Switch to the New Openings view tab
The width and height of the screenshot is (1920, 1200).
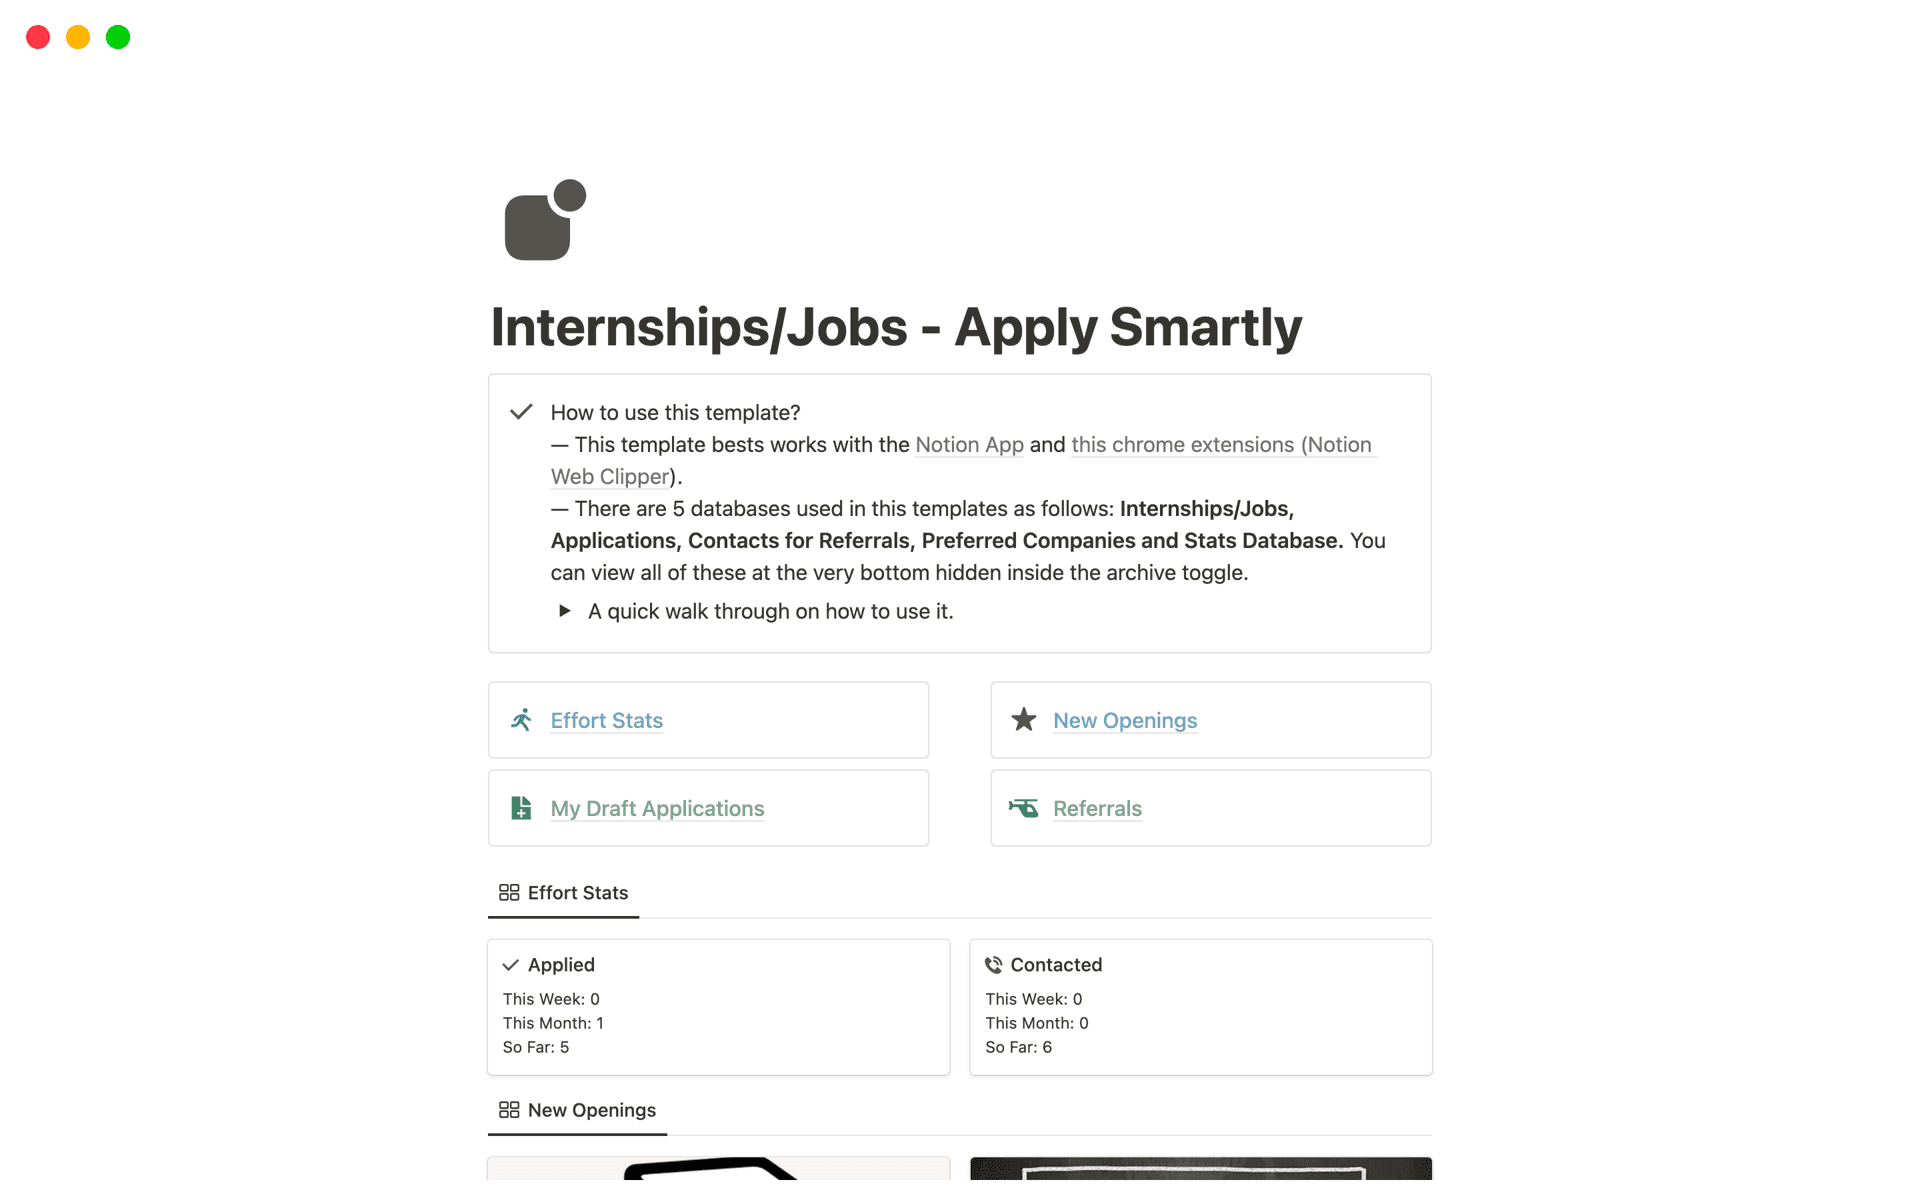point(591,1110)
